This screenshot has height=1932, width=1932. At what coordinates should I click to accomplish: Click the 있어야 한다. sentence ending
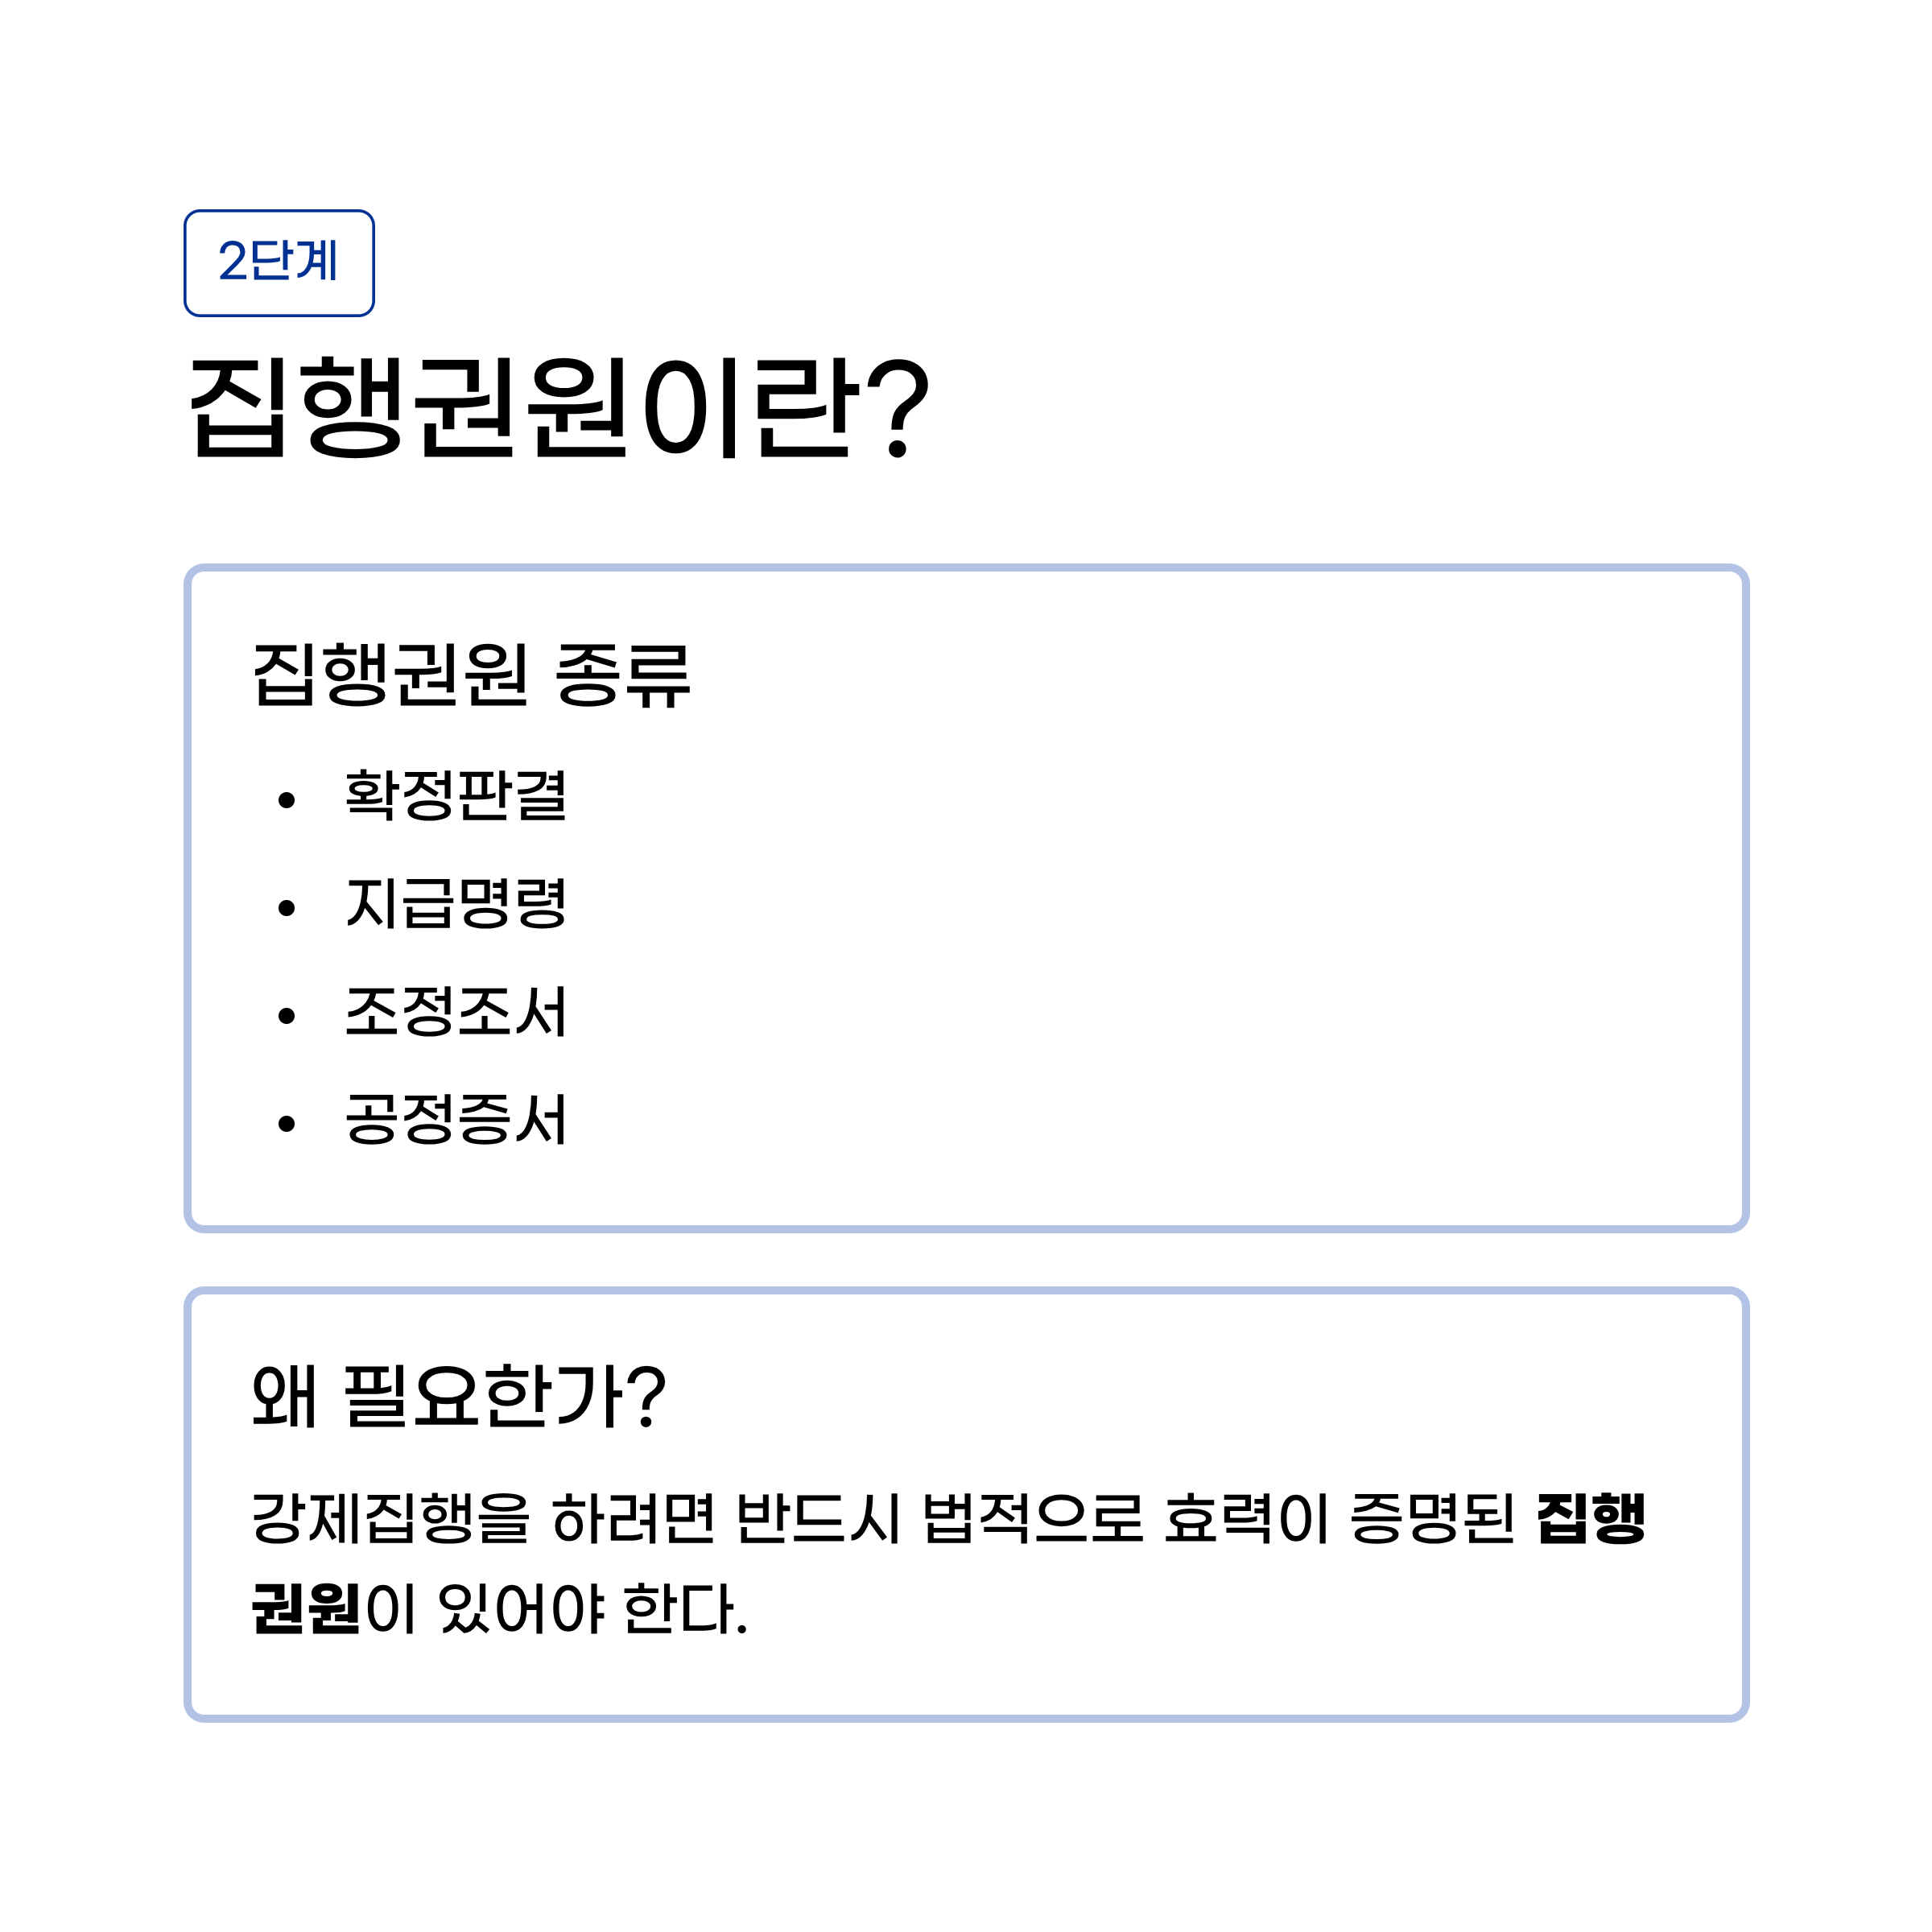click(x=594, y=1609)
